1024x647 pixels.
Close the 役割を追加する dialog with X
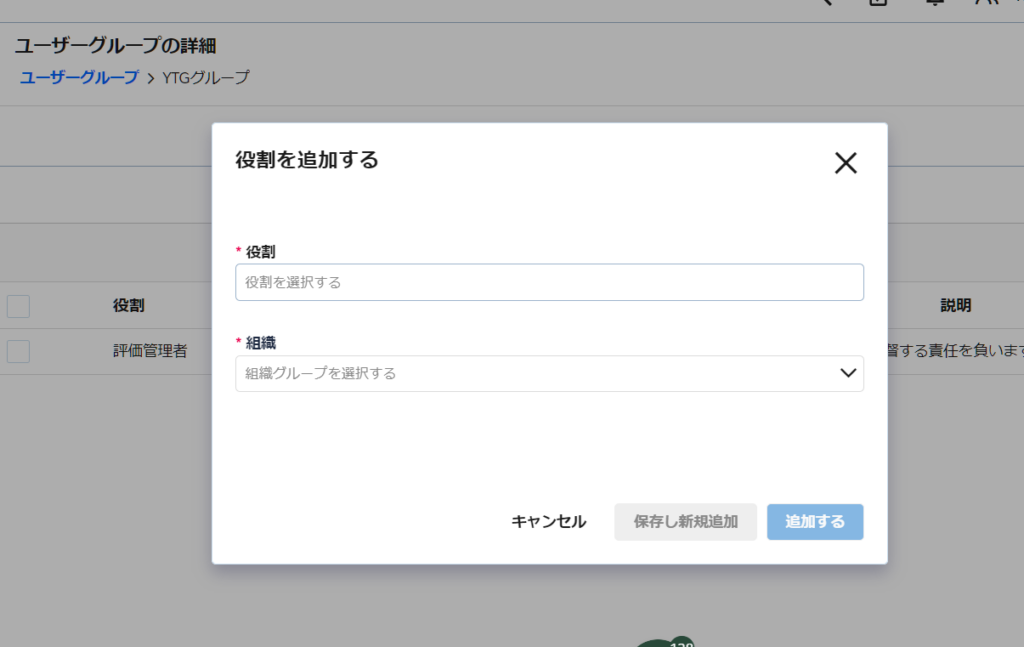(x=845, y=163)
